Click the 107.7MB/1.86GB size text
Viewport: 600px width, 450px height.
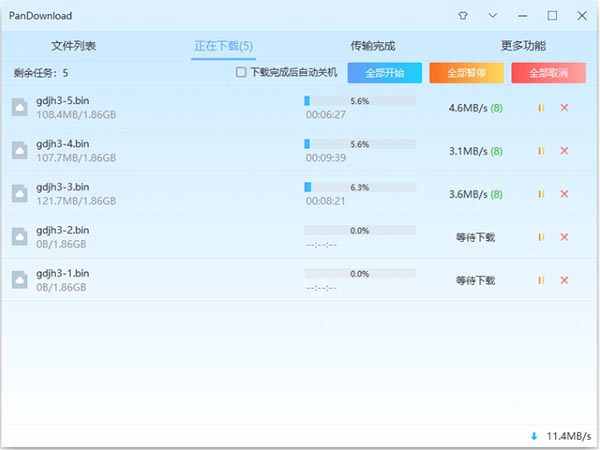[76, 158]
